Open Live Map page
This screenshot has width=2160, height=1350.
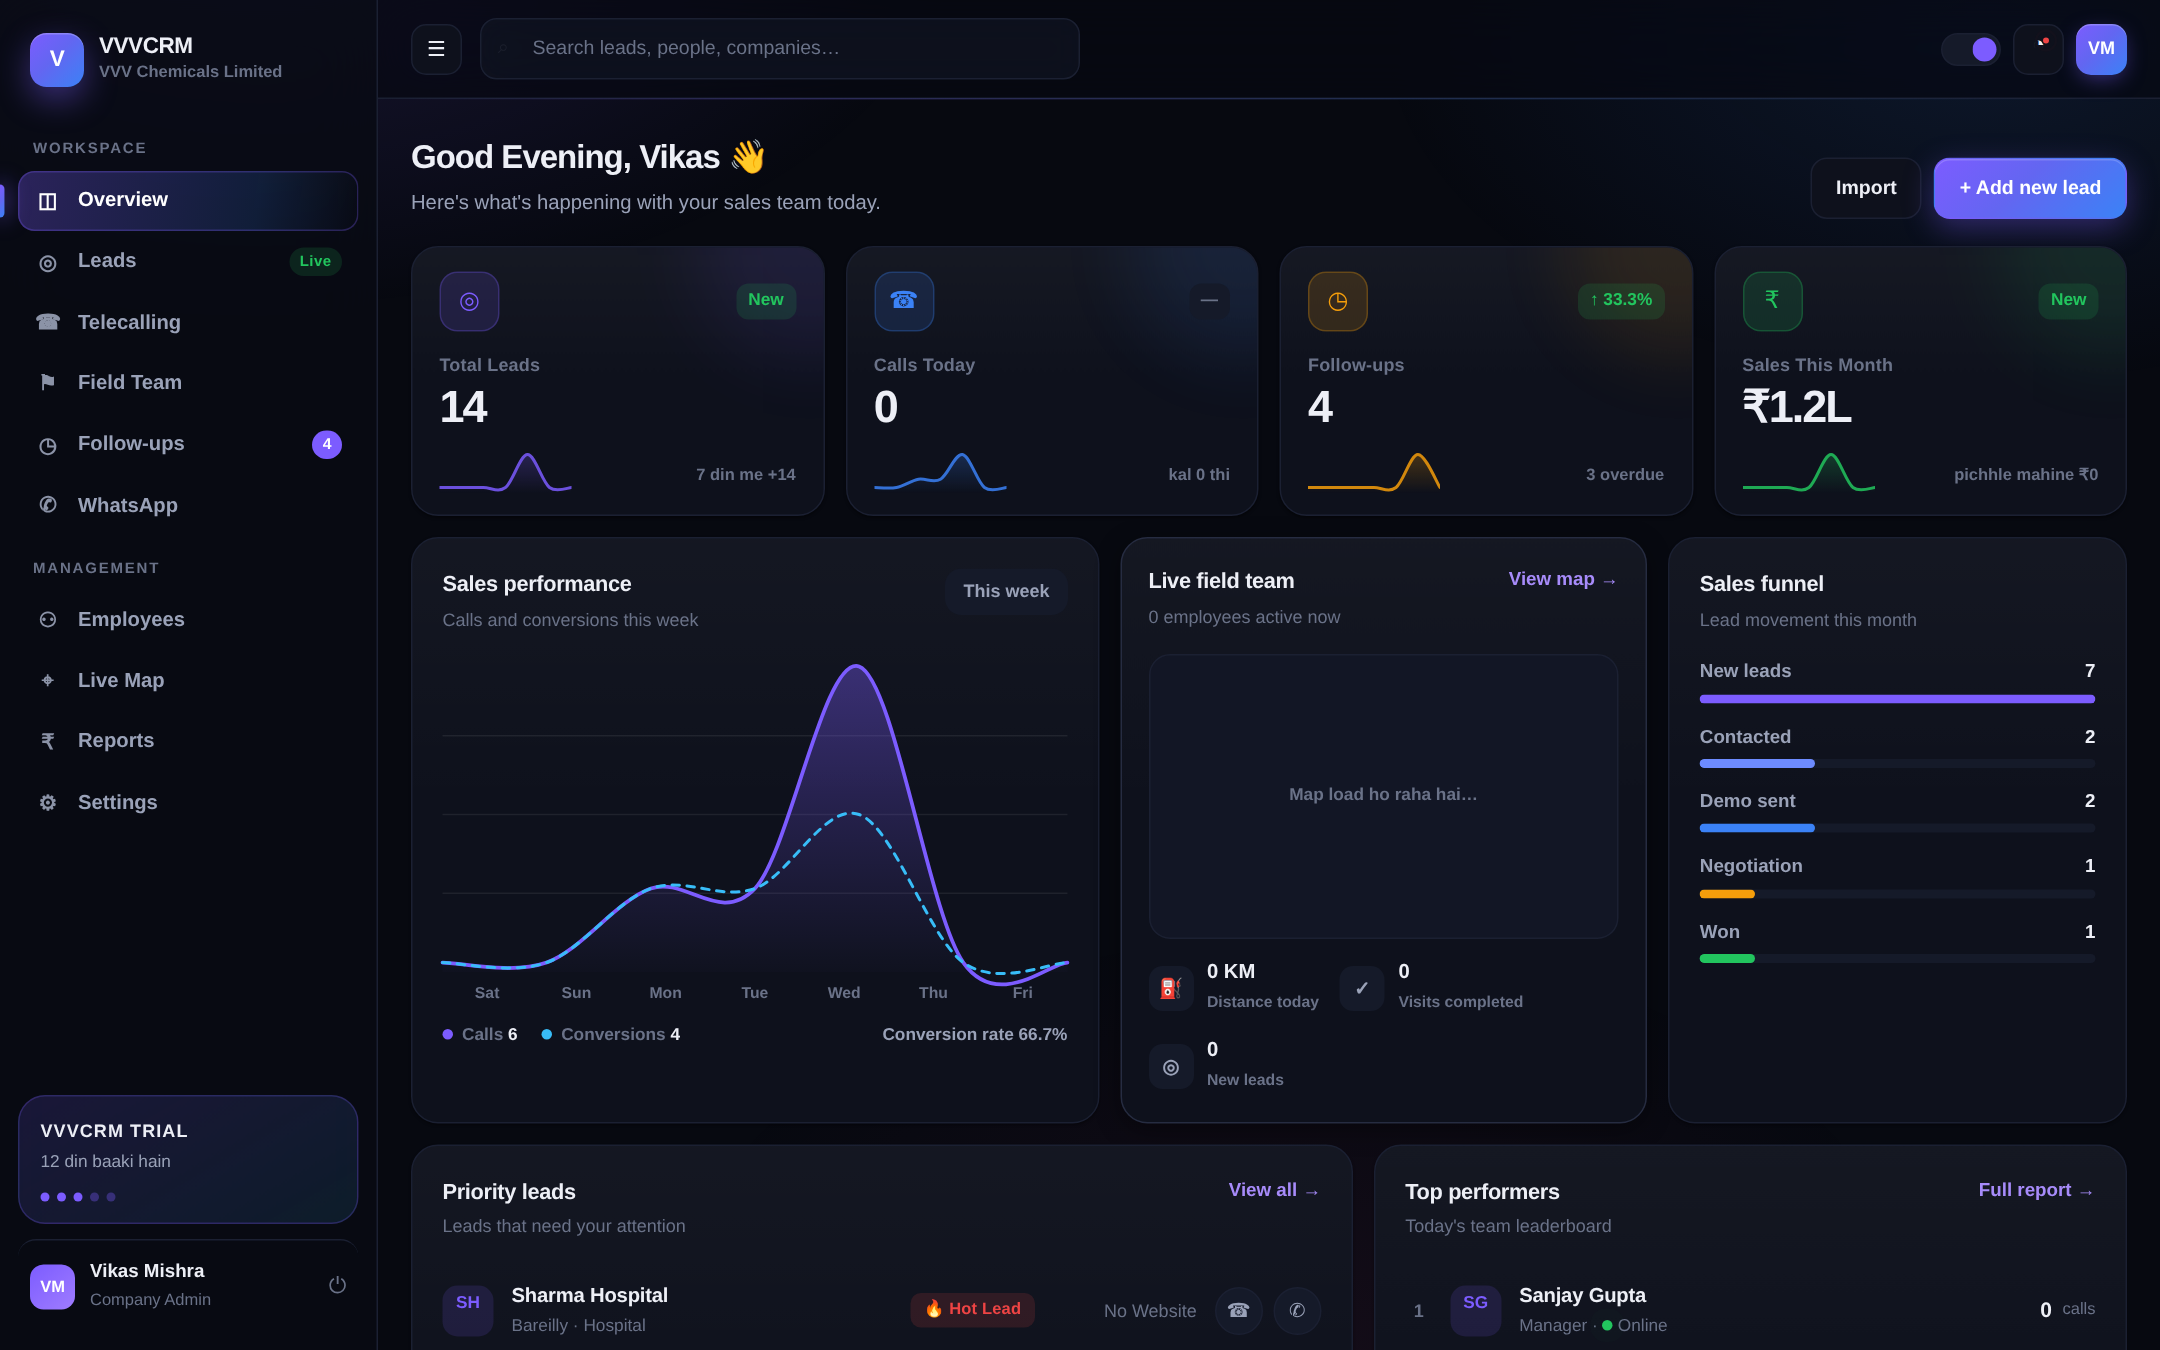coord(188,680)
